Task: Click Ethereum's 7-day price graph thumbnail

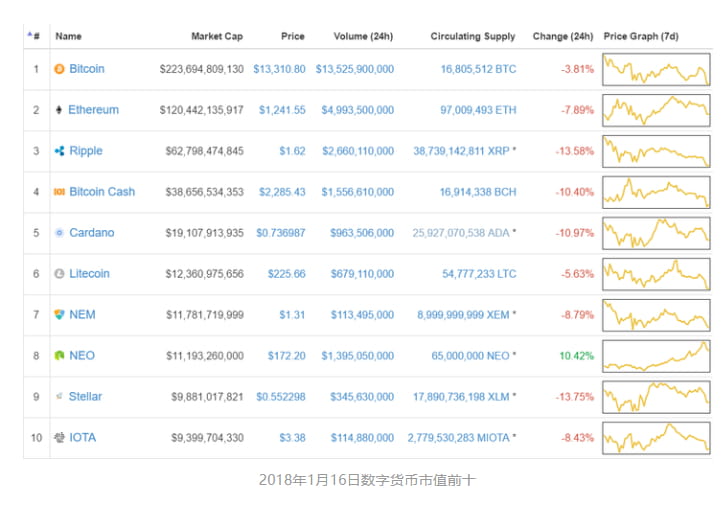Action: 656,110
